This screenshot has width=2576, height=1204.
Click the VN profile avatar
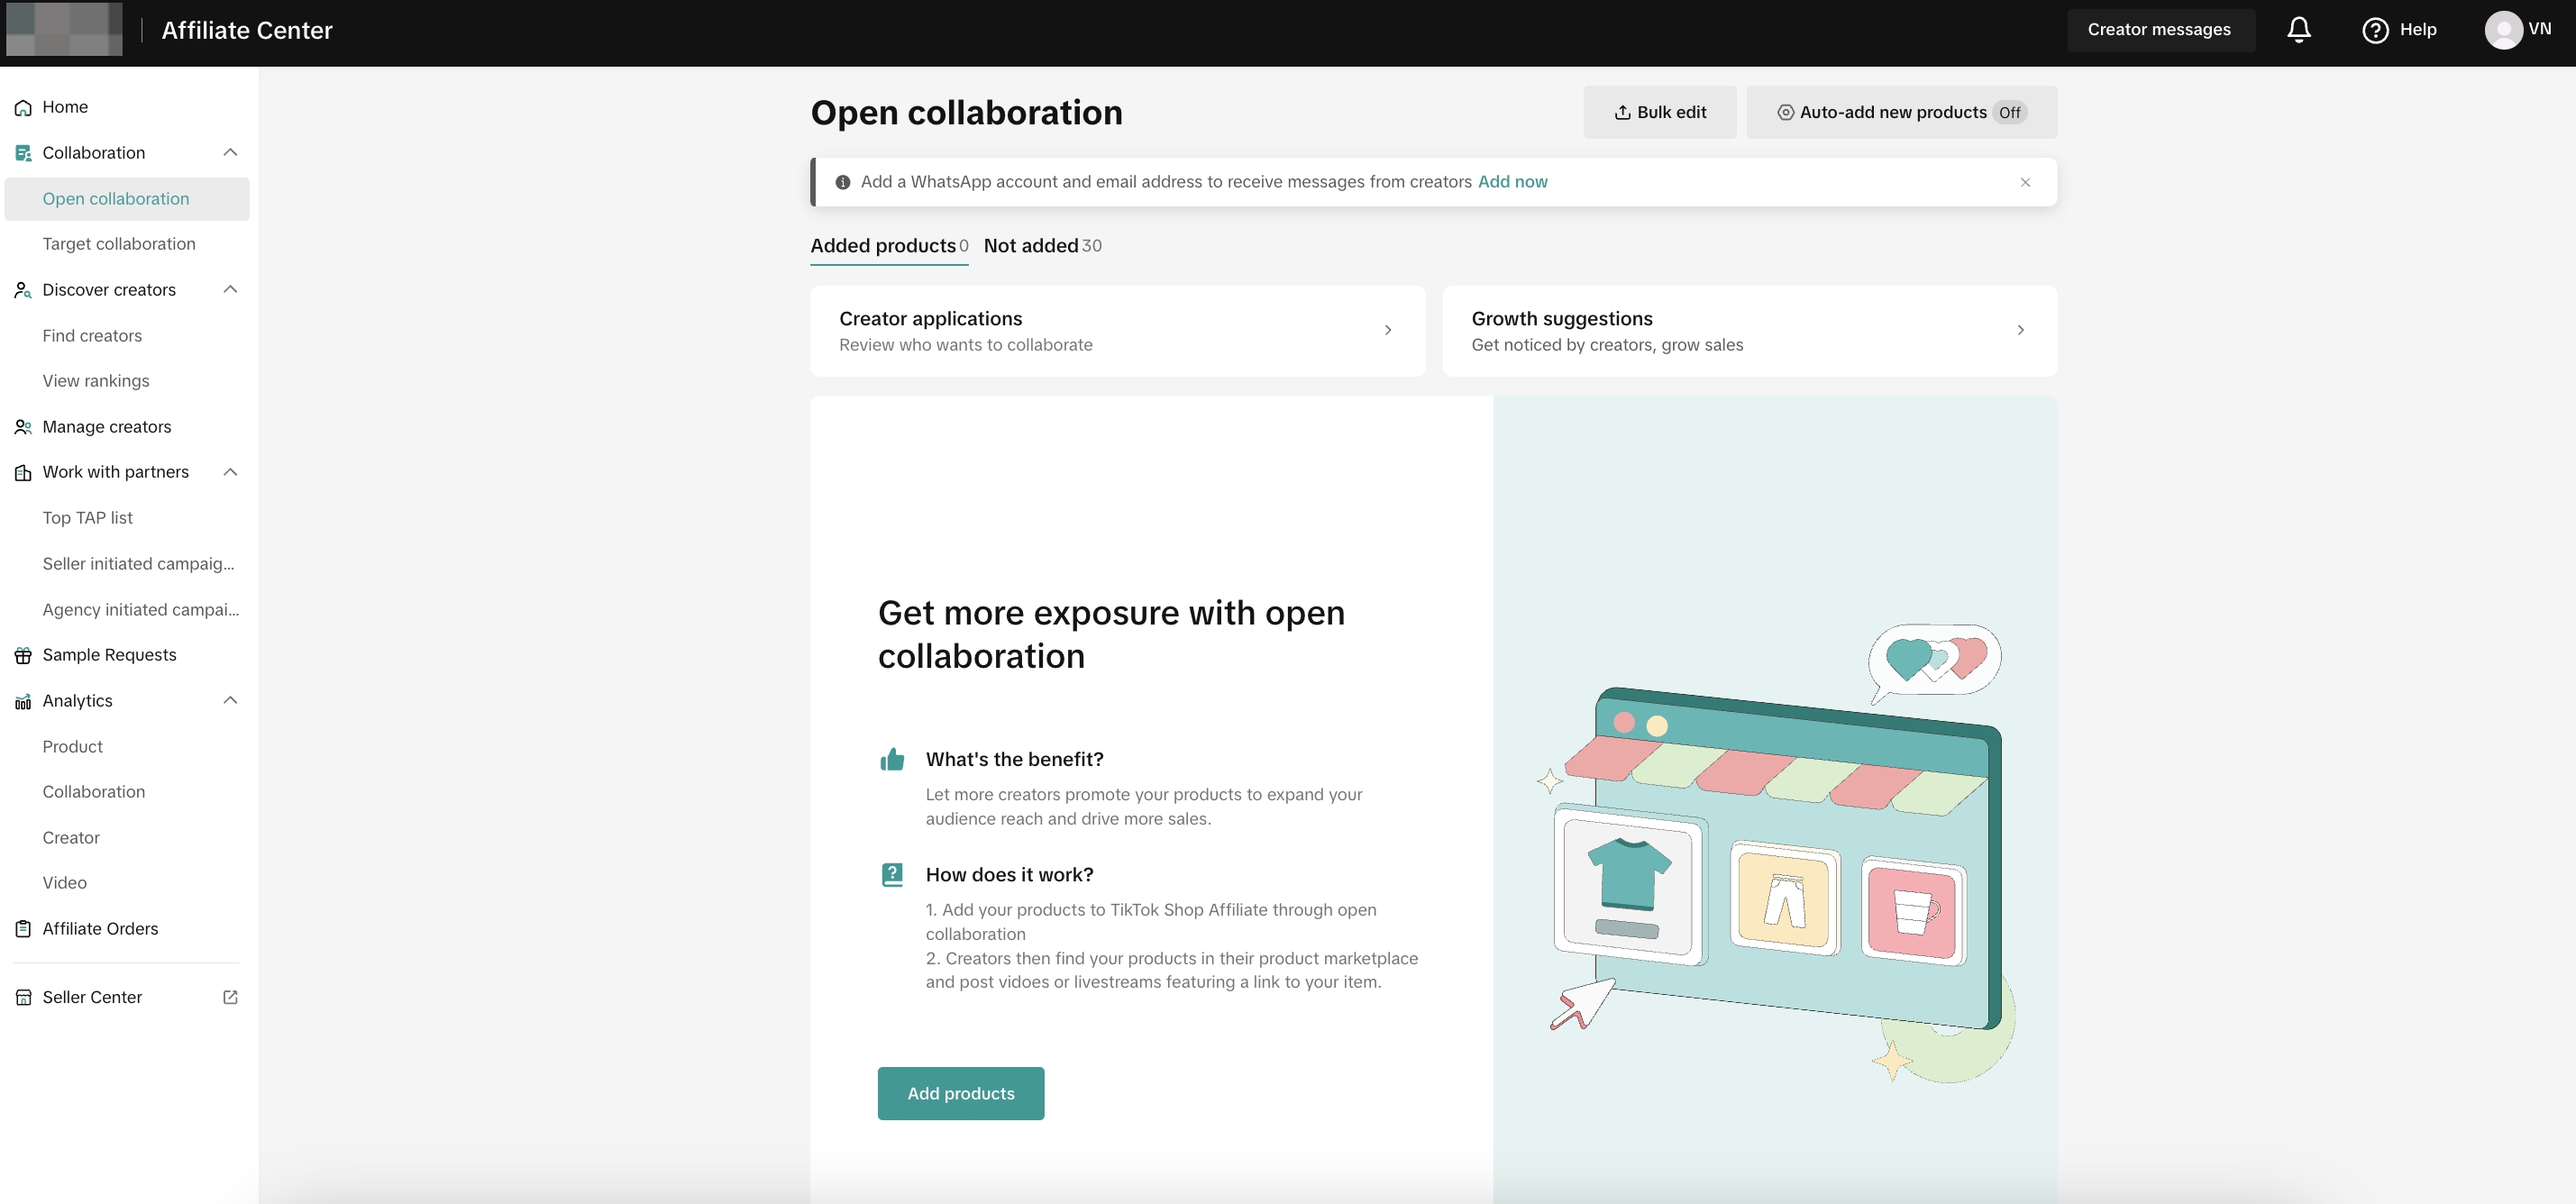tap(2502, 30)
